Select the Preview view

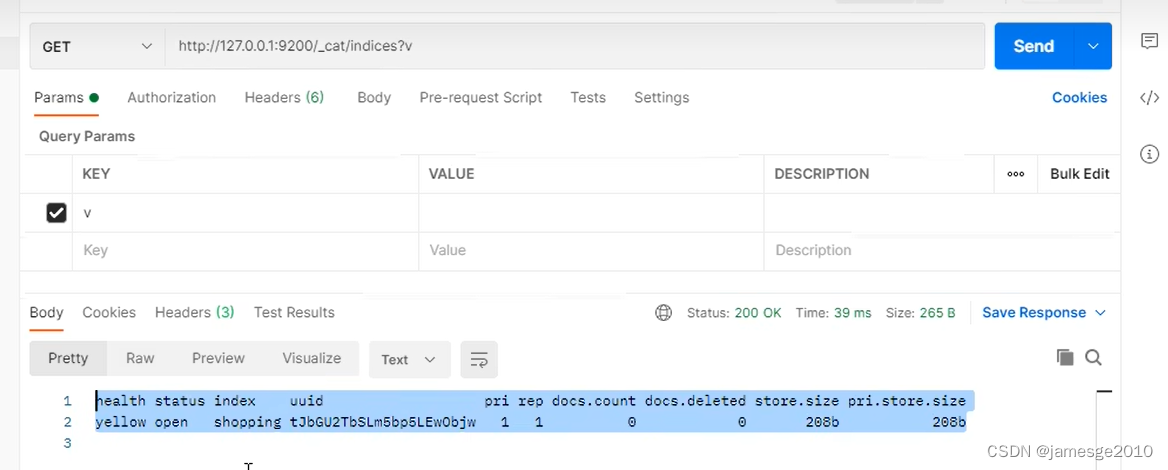point(218,358)
